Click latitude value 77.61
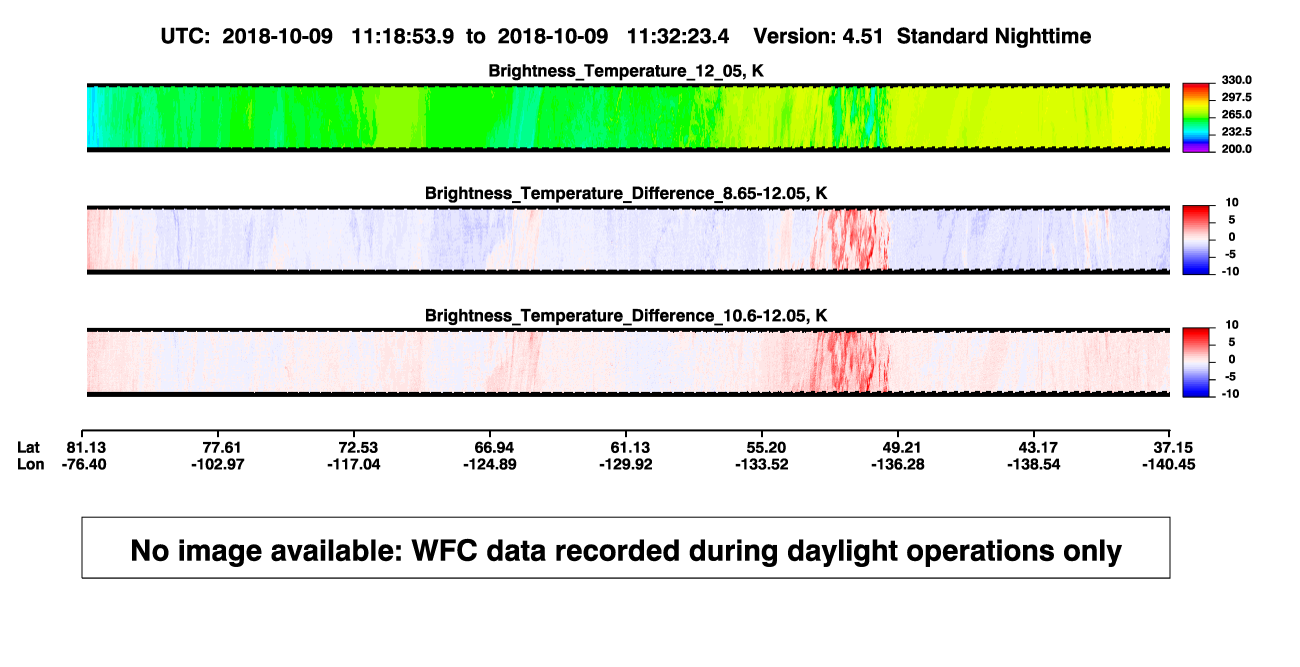The image size is (1300, 667). coord(223,446)
